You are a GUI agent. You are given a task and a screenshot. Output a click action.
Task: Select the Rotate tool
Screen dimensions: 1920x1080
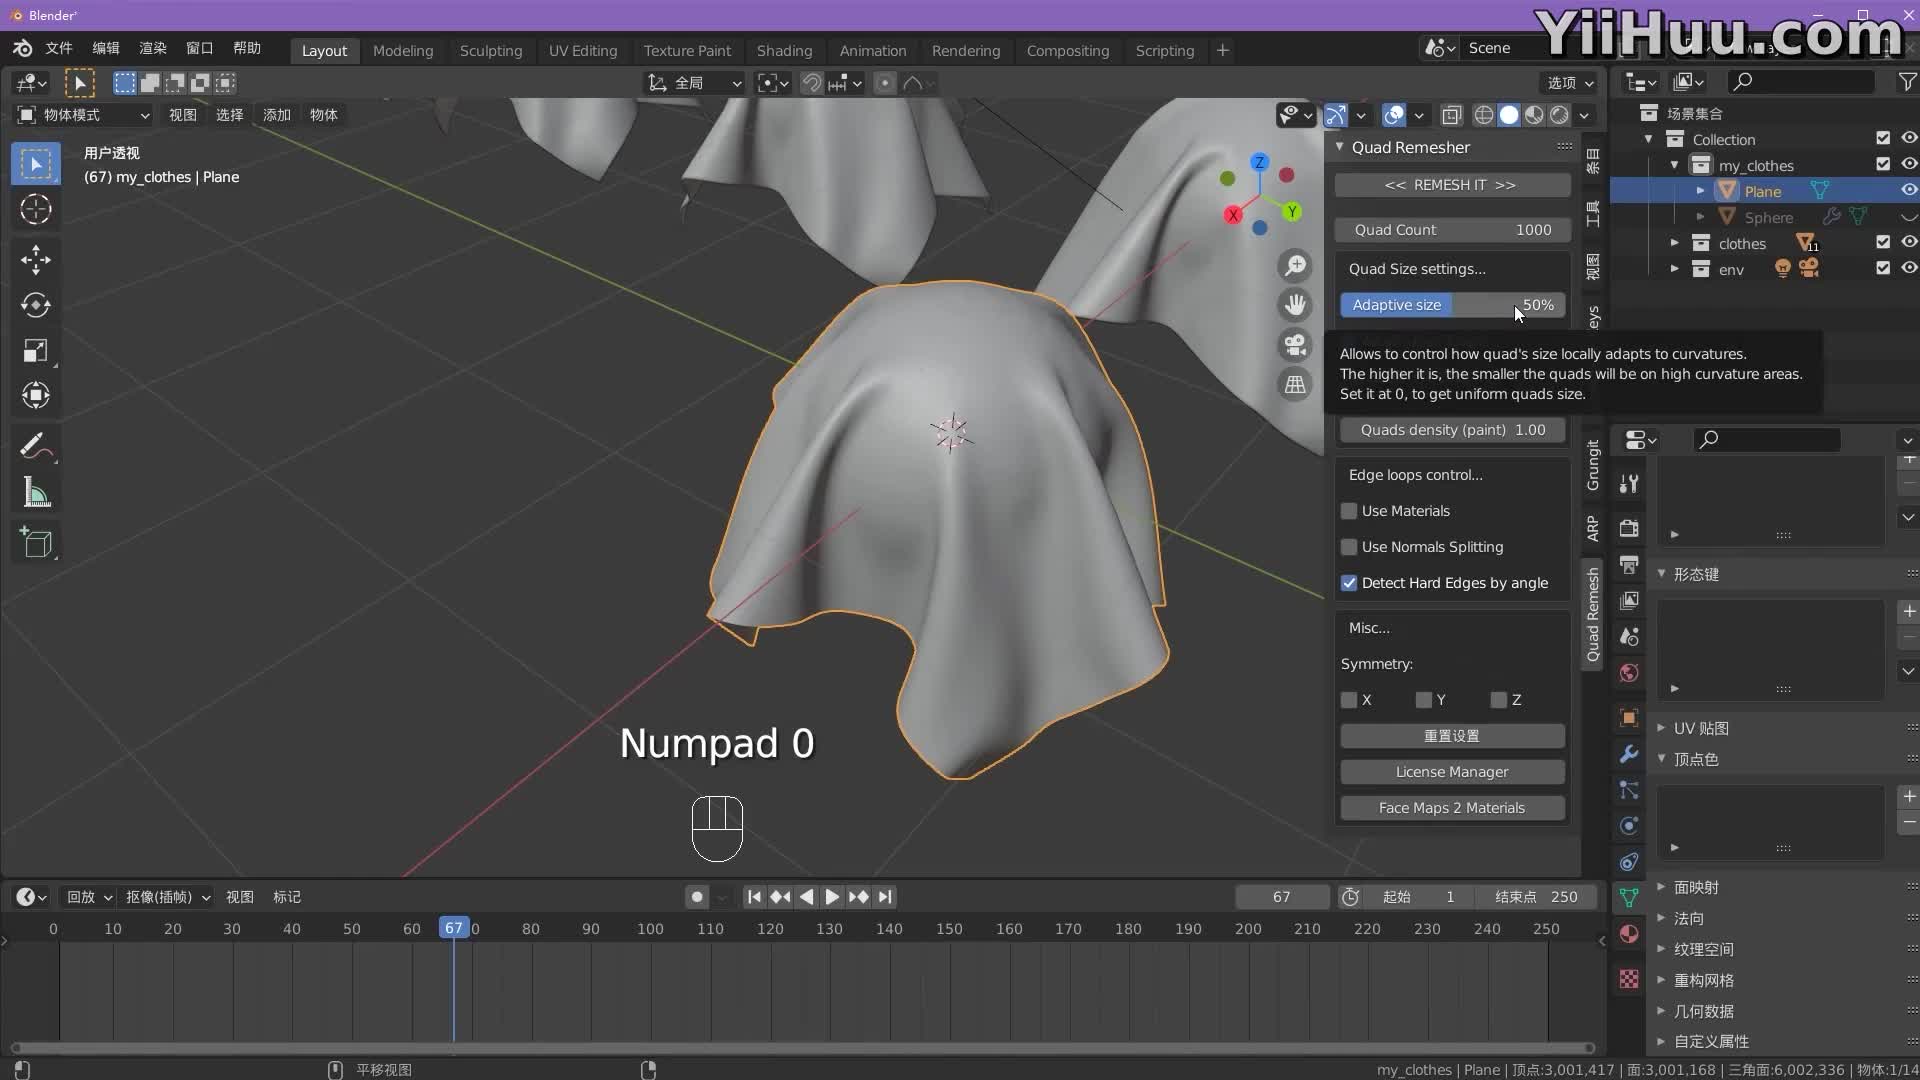point(36,305)
